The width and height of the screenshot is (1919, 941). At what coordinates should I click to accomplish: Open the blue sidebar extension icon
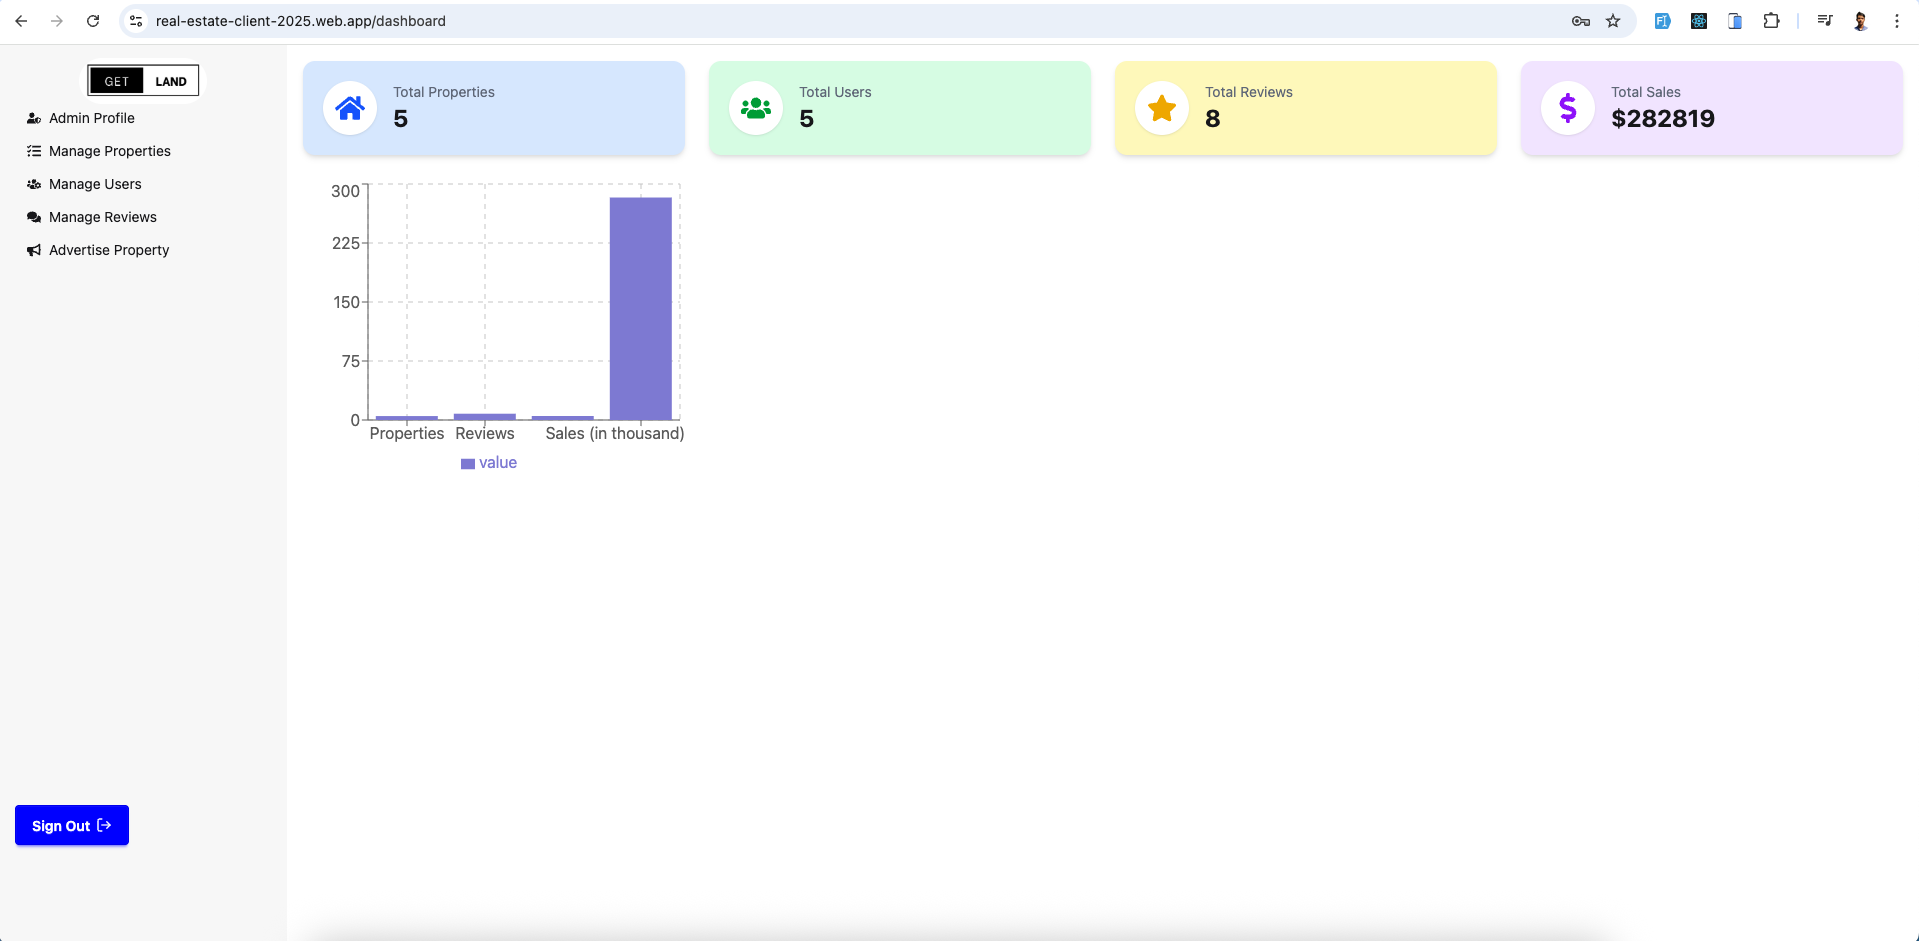(1735, 21)
